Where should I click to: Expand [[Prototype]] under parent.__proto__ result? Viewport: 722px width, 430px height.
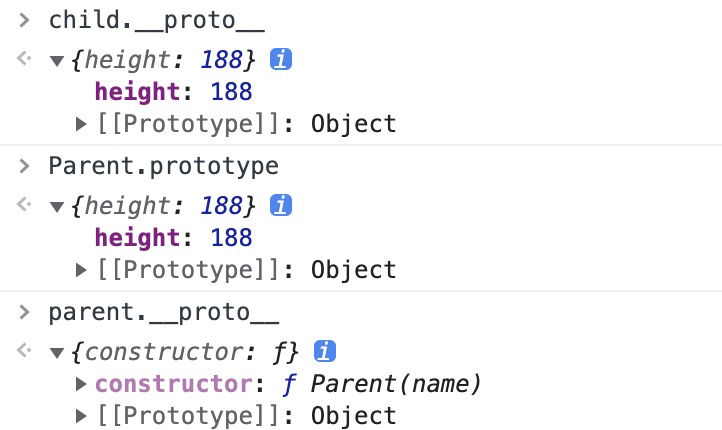coord(83,416)
